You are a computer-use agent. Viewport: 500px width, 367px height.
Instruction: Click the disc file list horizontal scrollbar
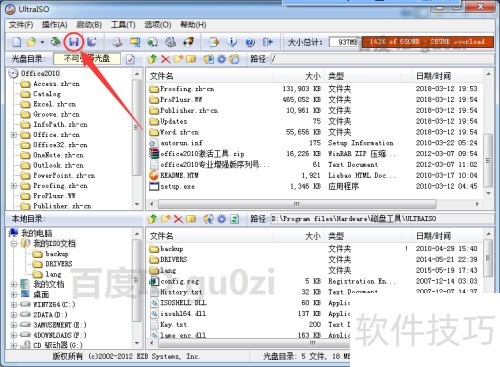coord(297,204)
